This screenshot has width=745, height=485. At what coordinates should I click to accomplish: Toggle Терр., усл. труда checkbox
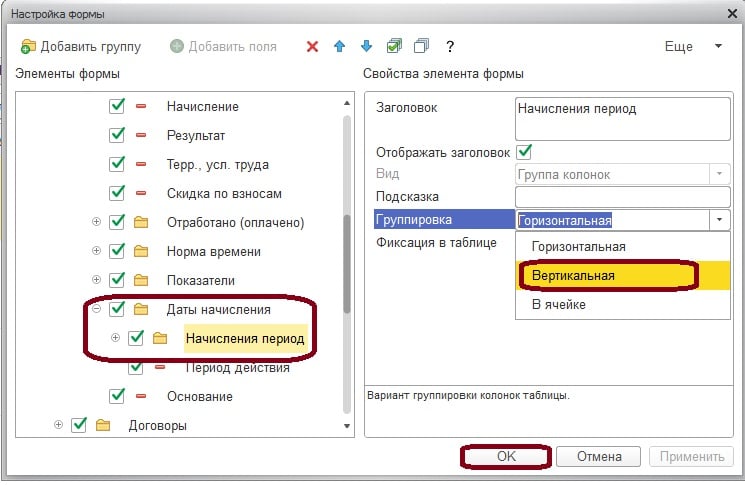click(117, 163)
